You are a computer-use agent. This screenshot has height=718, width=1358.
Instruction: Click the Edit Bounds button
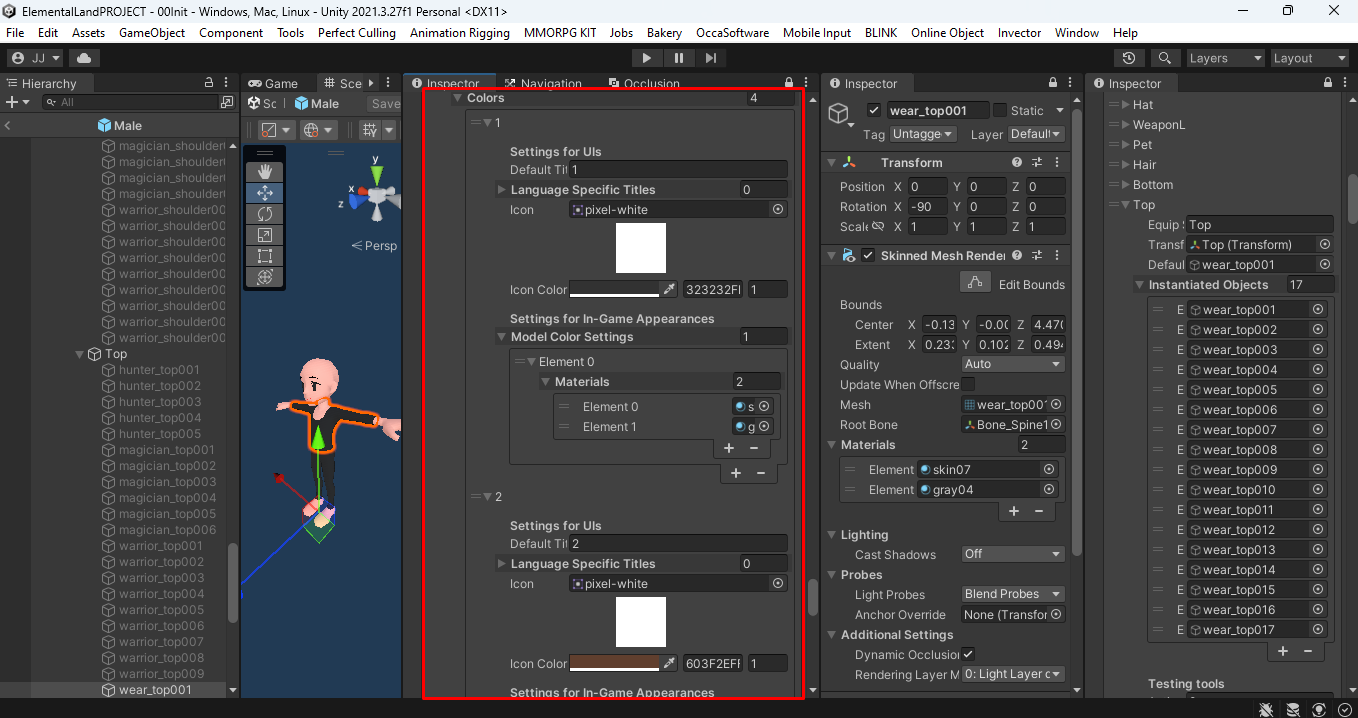click(x=975, y=282)
